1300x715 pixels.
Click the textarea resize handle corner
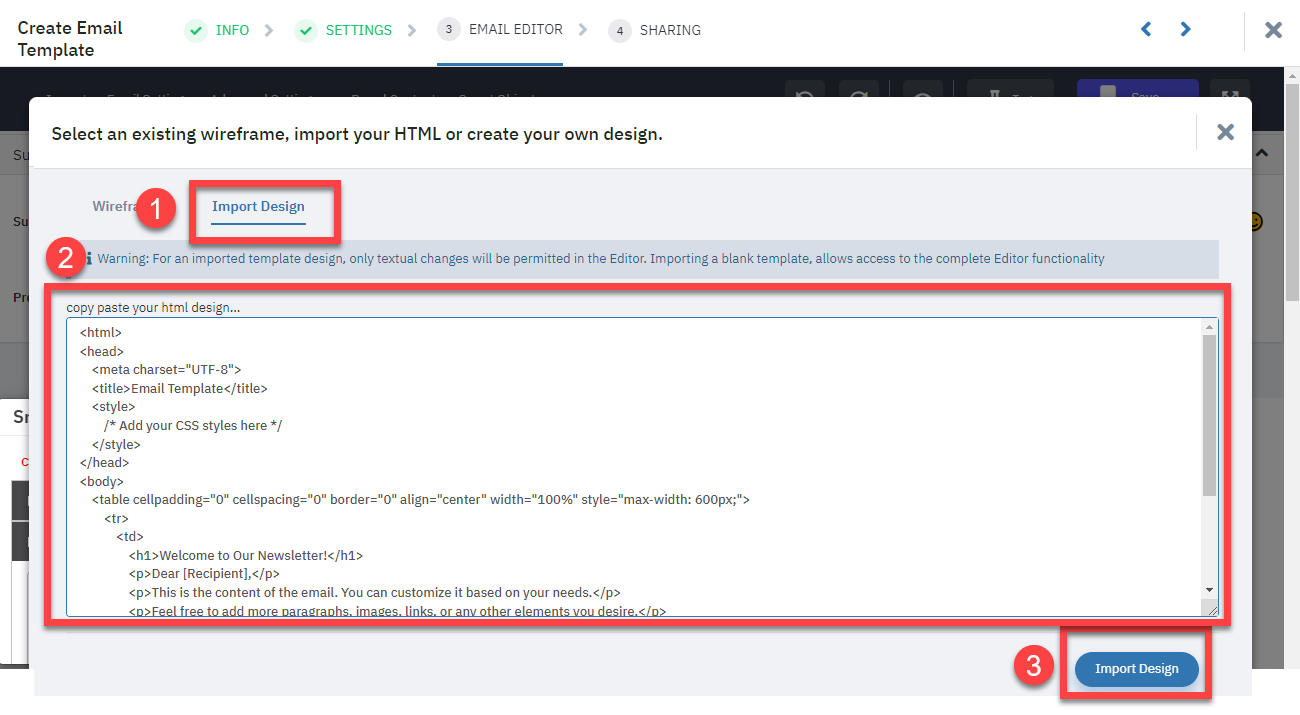(1212, 609)
